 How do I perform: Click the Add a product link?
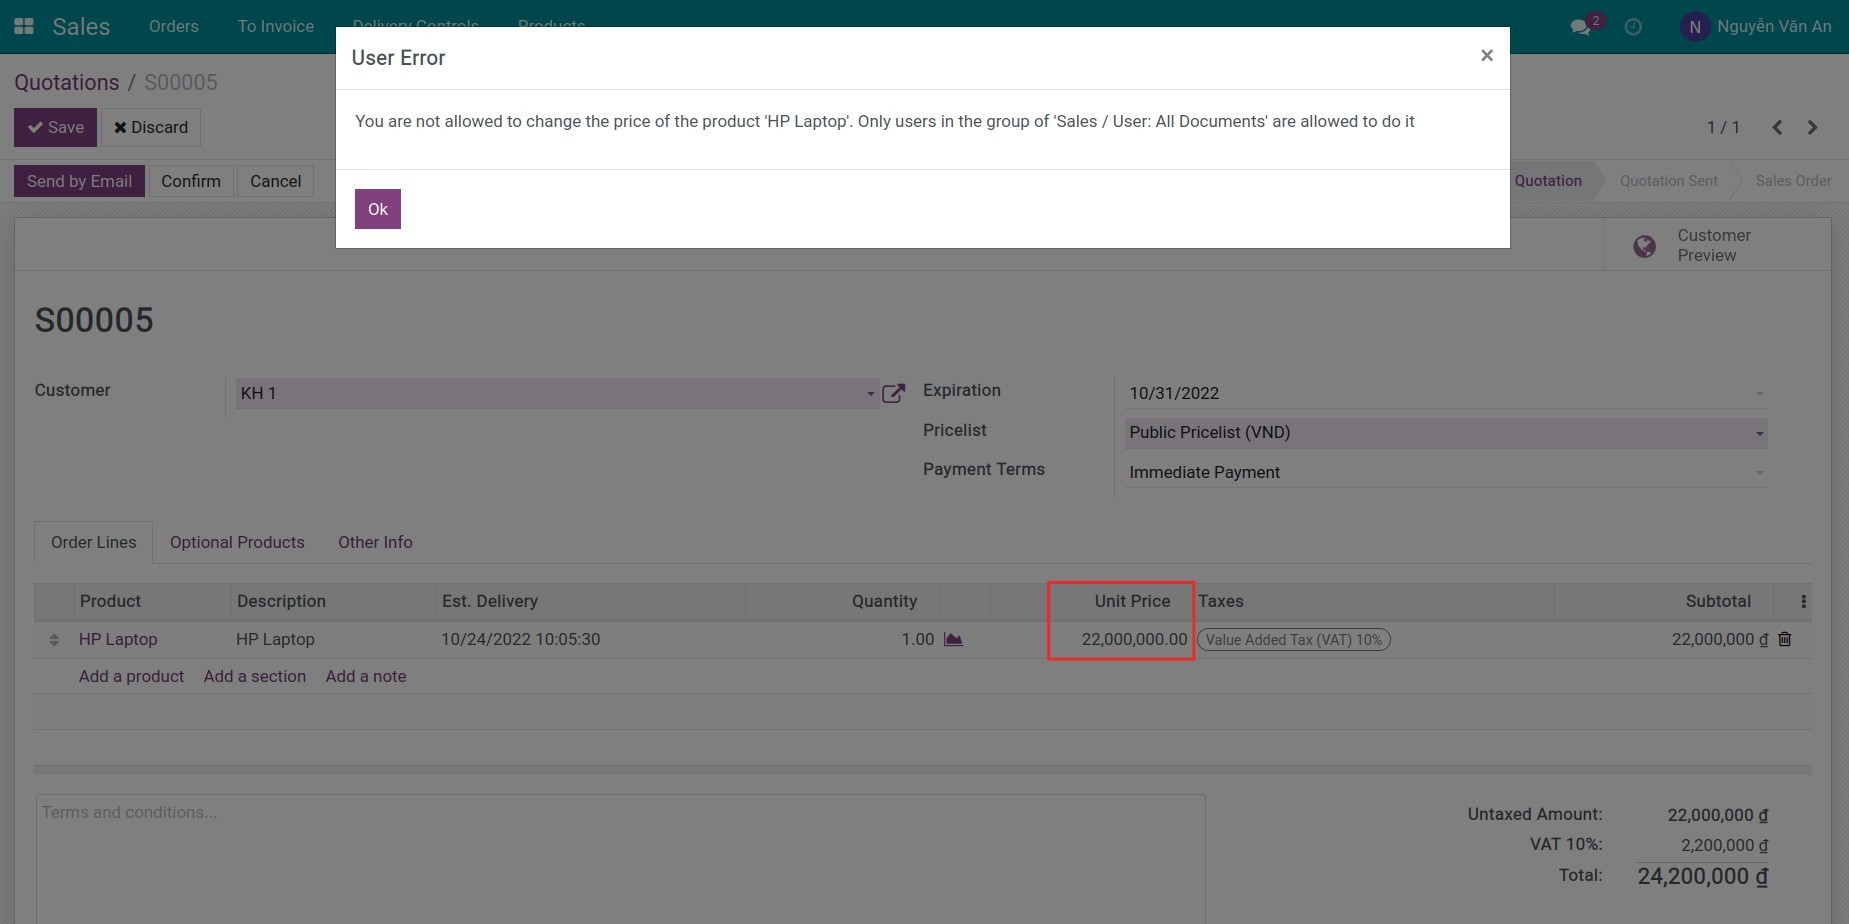[x=131, y=676]
